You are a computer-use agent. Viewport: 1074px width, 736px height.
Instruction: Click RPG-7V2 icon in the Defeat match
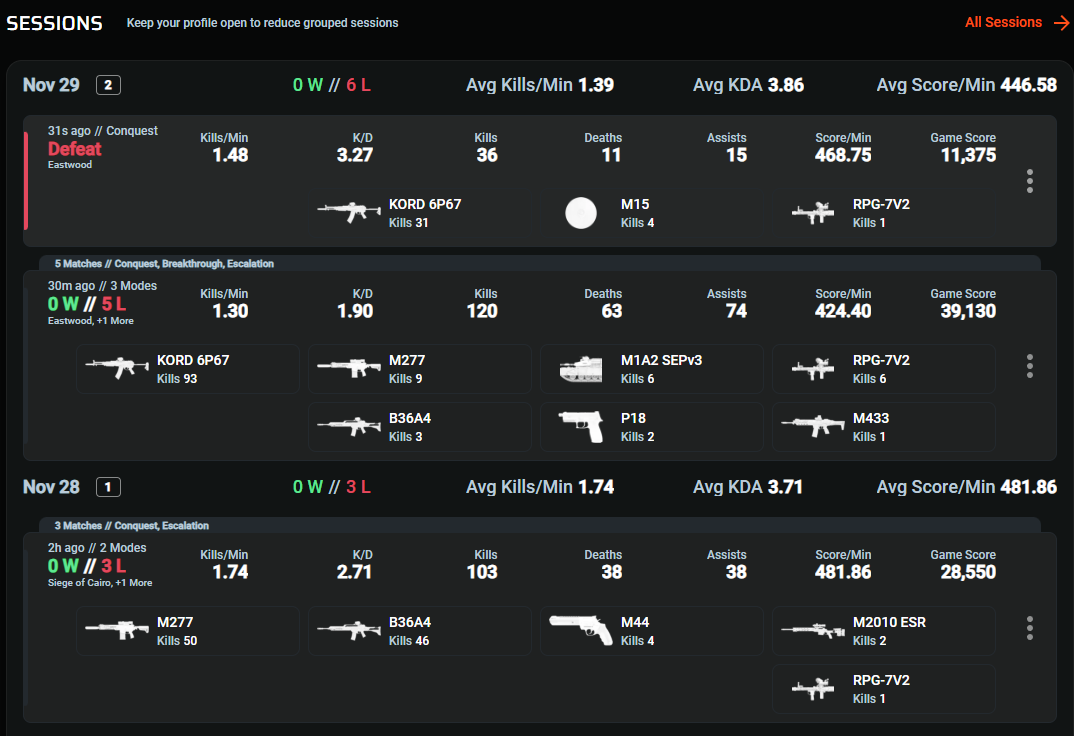pos(813,213)
